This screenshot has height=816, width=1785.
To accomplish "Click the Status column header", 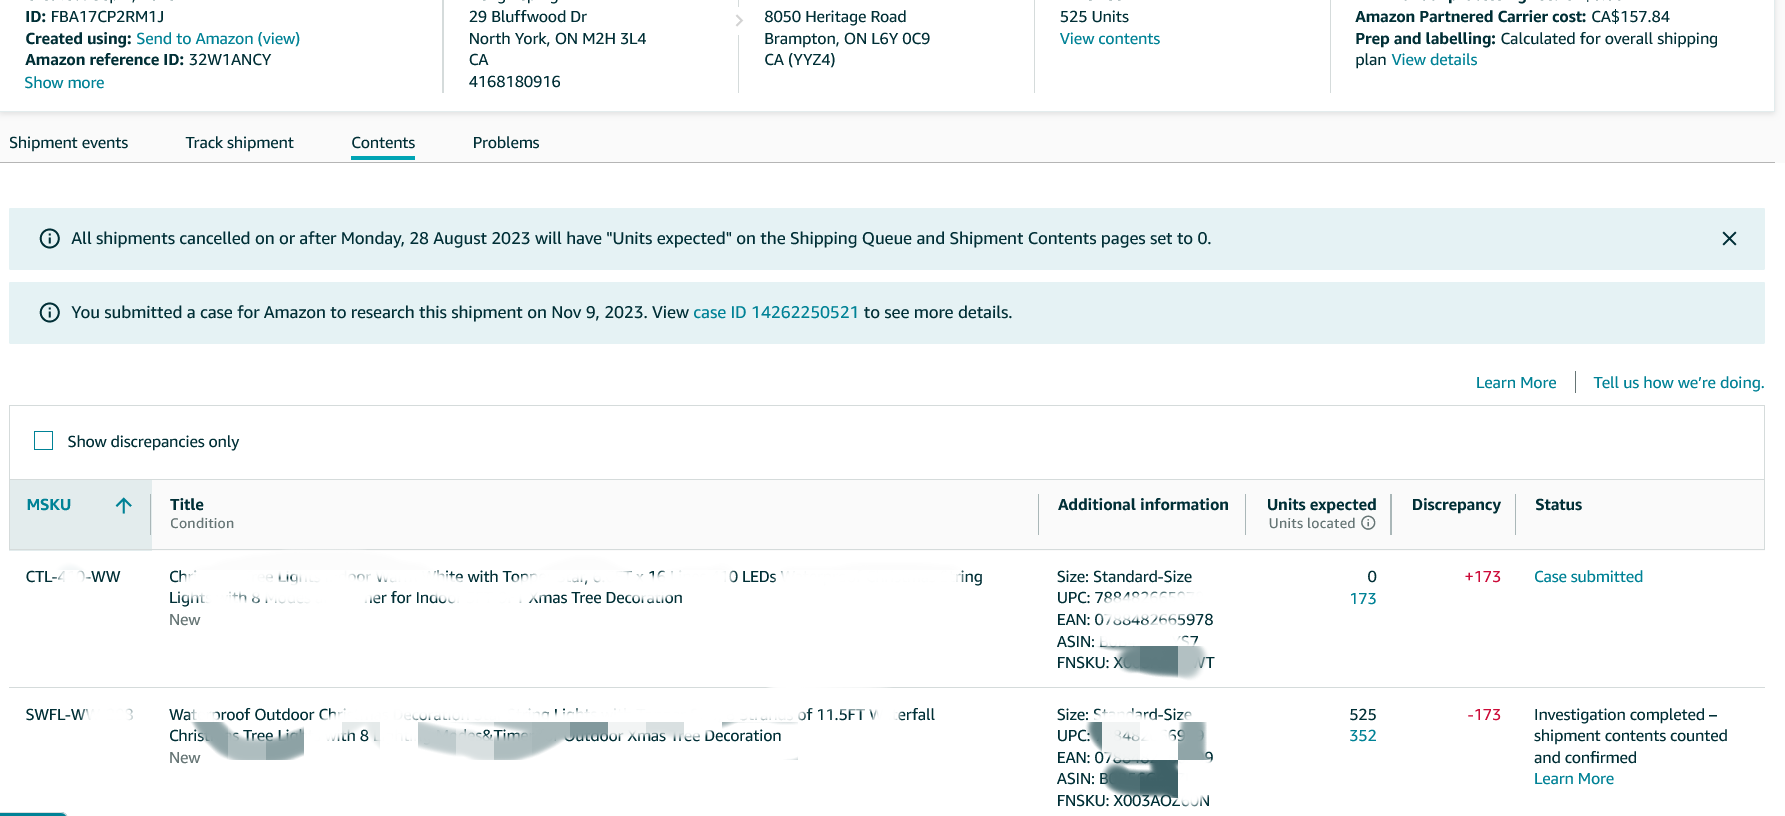I will coord(1558,505).
